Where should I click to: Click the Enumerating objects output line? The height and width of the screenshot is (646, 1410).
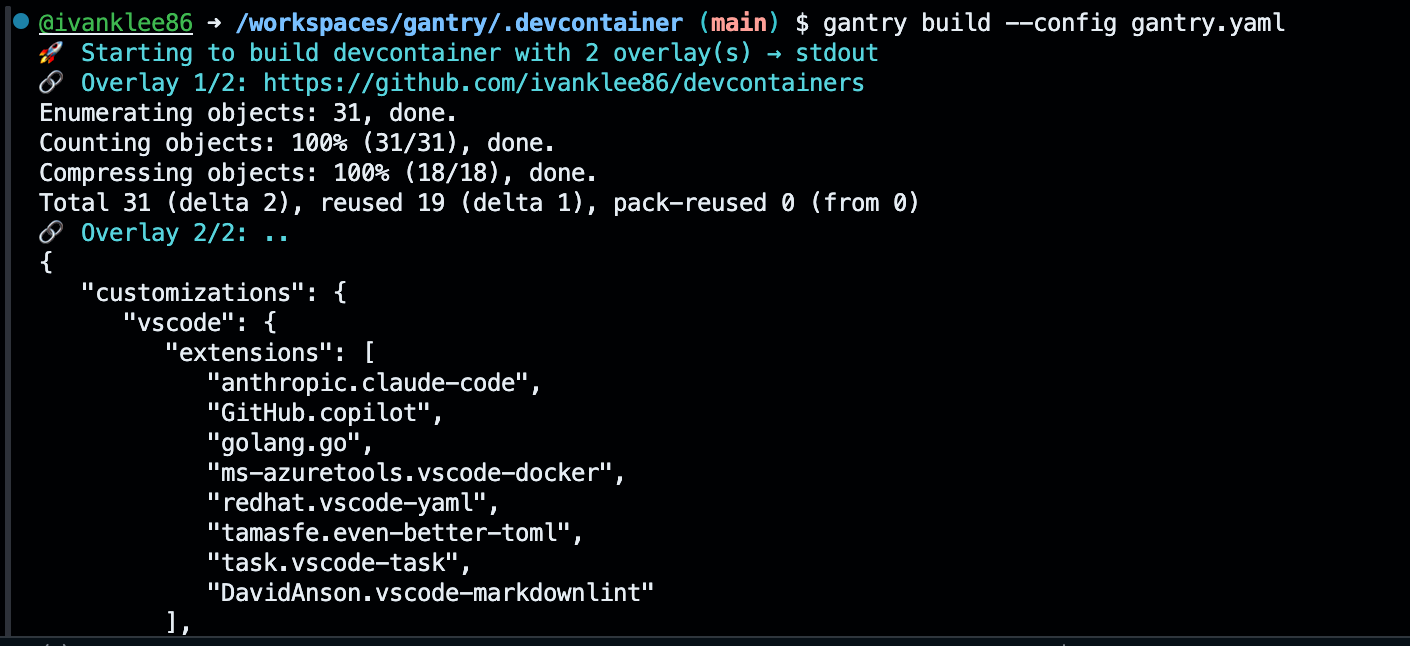tap(248, 113)
